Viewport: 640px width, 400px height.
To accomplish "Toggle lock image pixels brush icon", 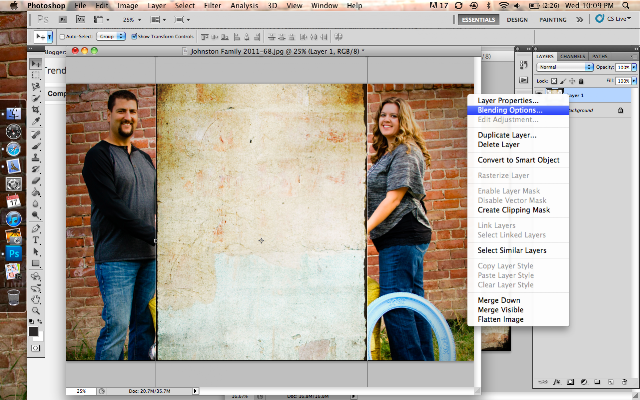I will coord(563,81).
